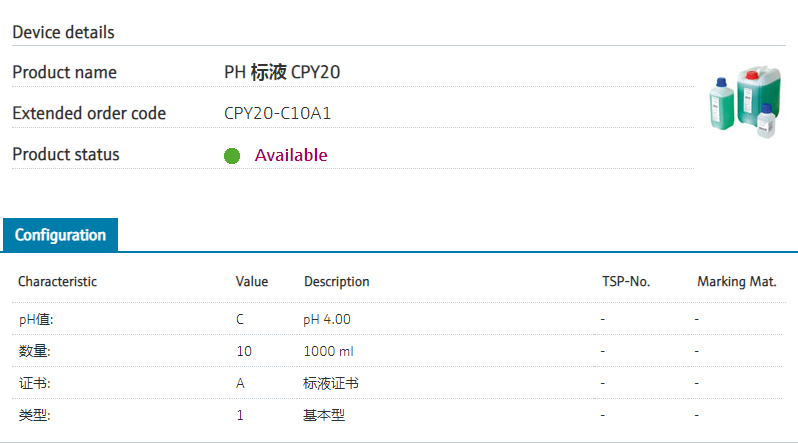
Task: Click the Value column header
Action: tap(252, 282)
